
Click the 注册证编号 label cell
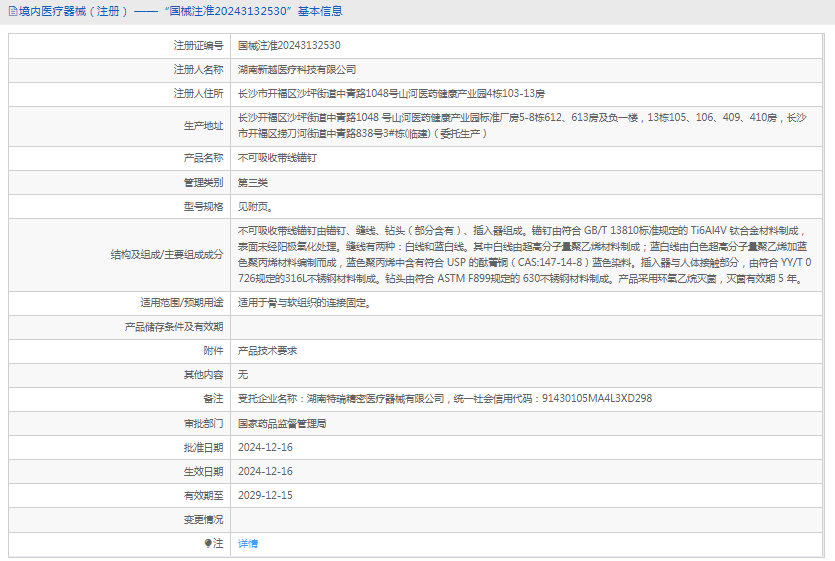coord(198,45)
